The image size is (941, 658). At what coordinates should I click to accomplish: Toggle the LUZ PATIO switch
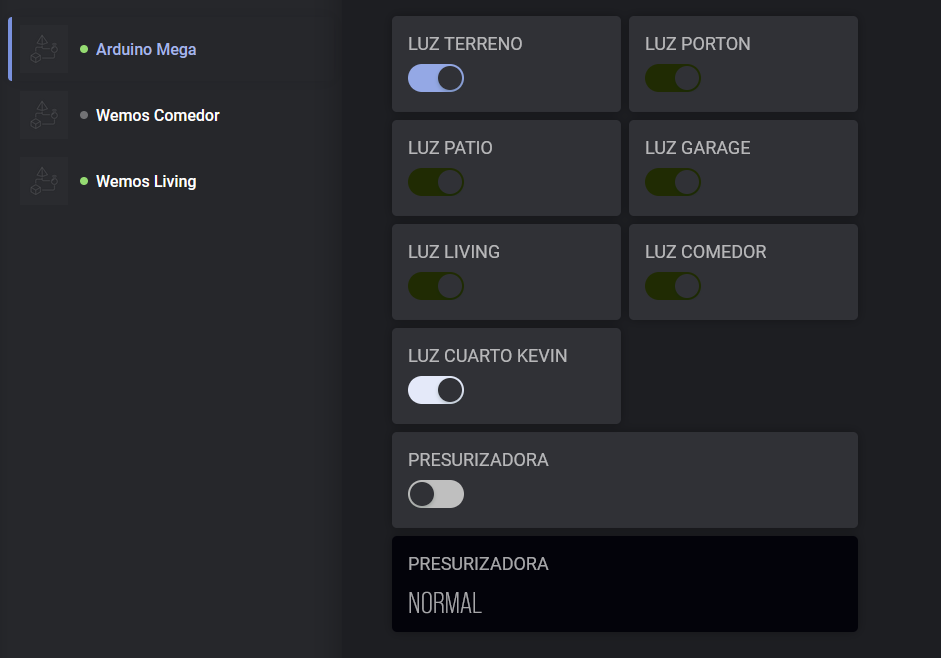[436, 182]
